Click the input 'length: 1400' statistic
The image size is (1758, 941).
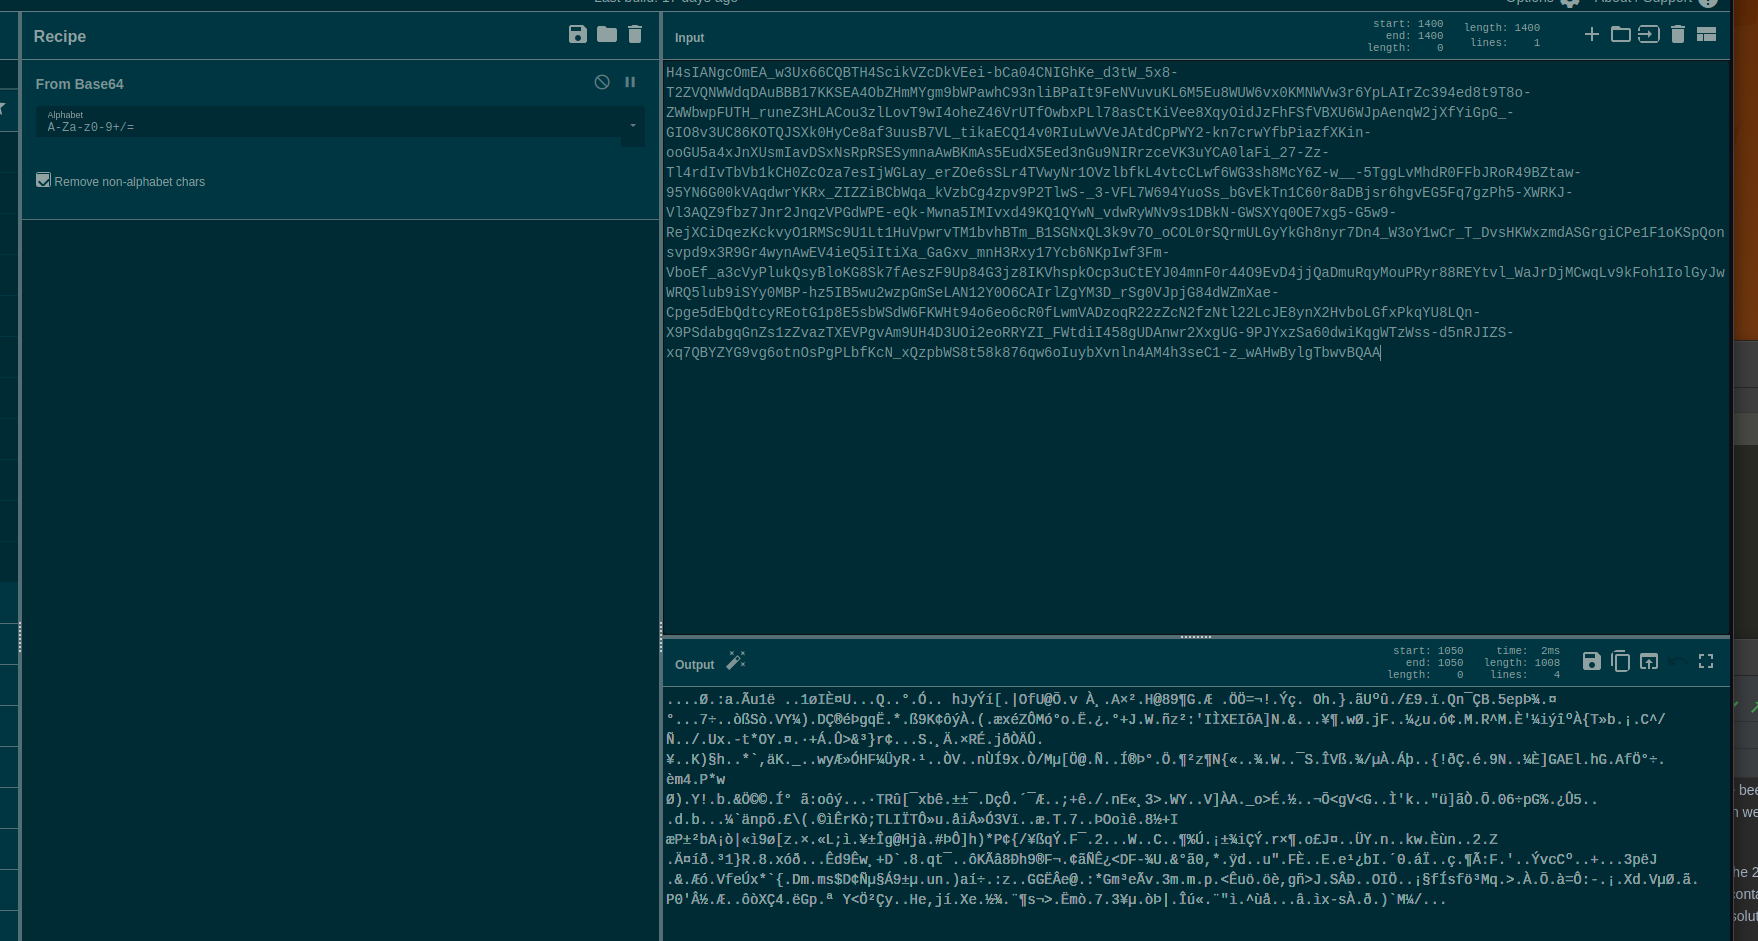(1502, 28)
